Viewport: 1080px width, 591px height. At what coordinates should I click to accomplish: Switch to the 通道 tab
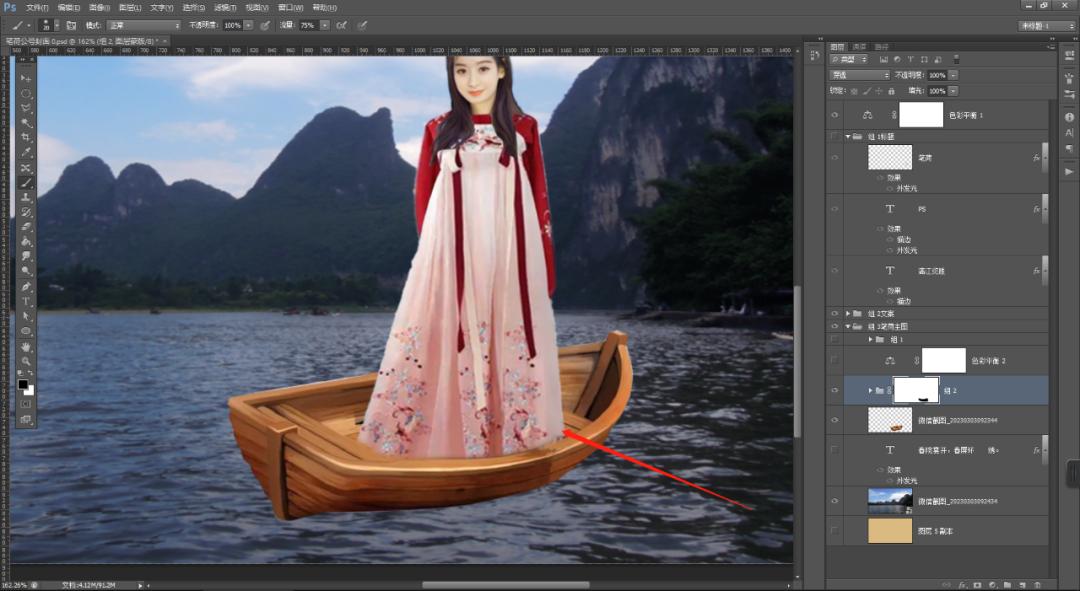[x=860, y=47]
